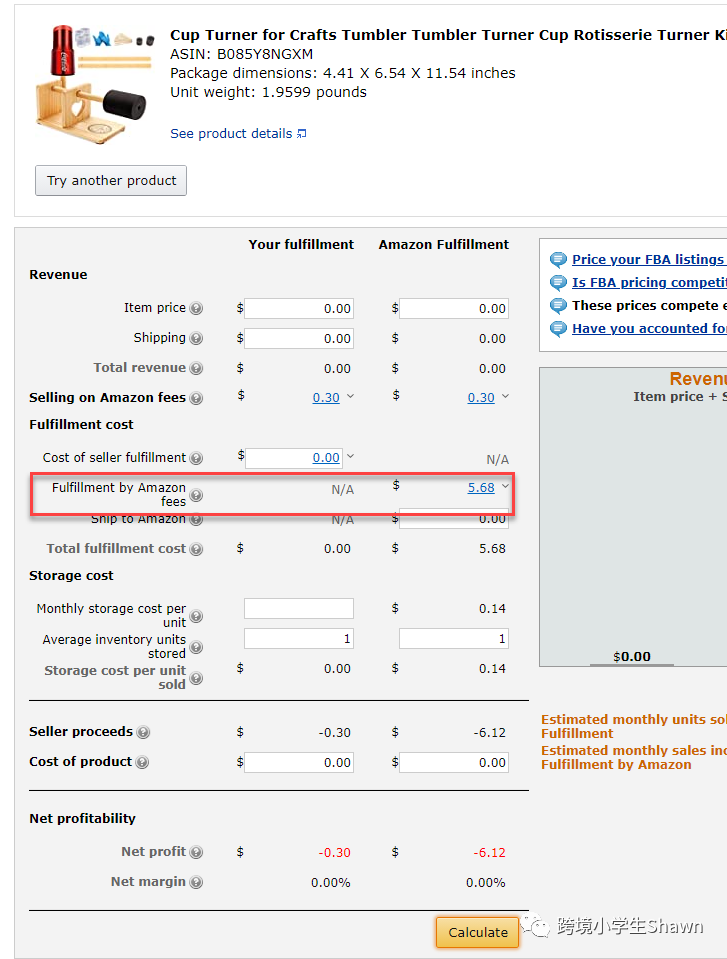Image resolution: width=727 pixels, height=959 pixels.
Task: Expand Selling on Amazon fees under Your fulfillment
Action: (x=350, y=396)
